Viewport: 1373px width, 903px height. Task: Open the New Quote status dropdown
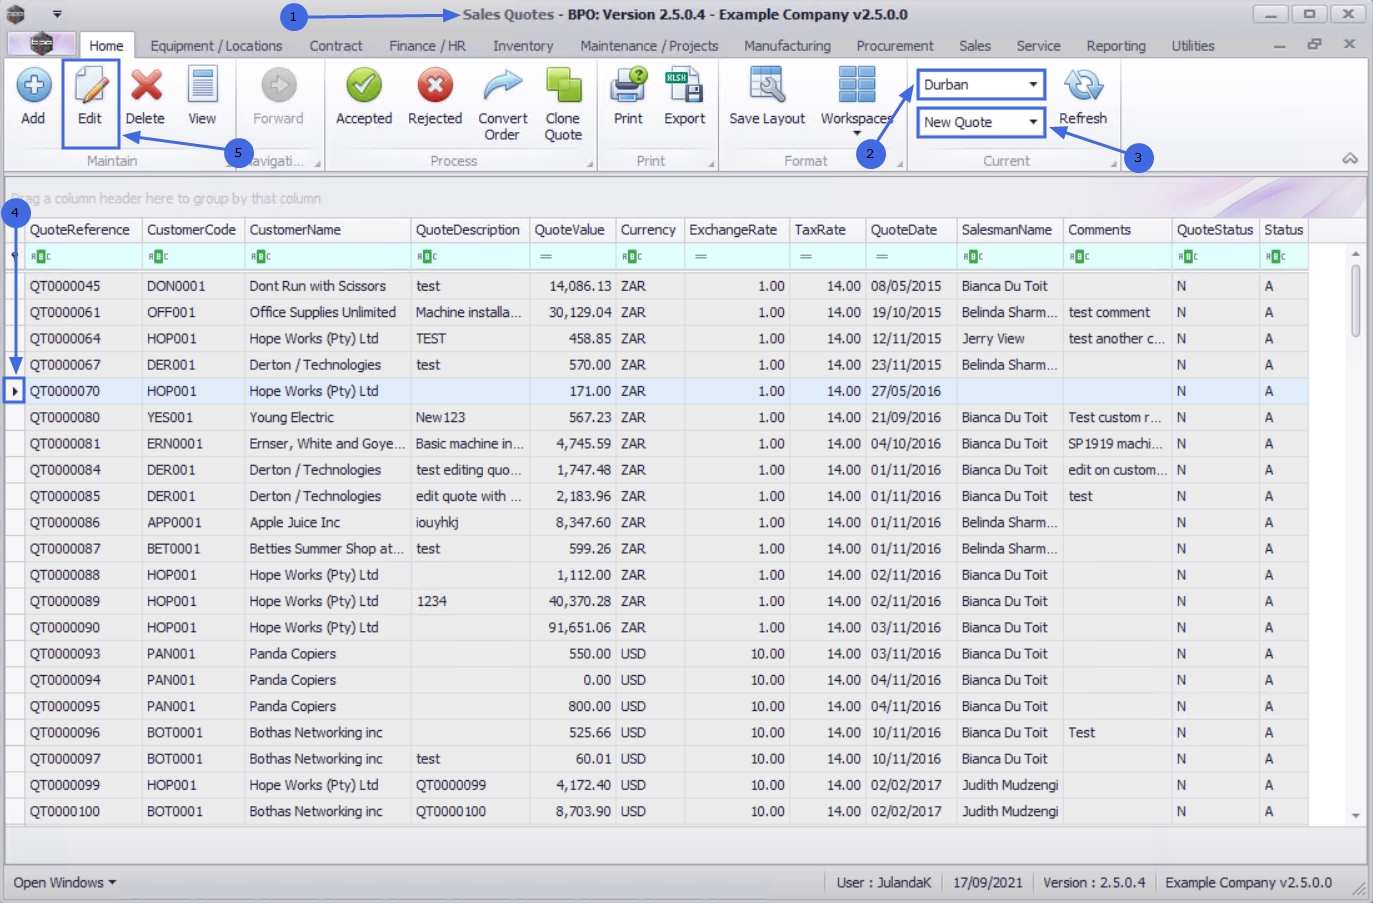coord(1033,122)
